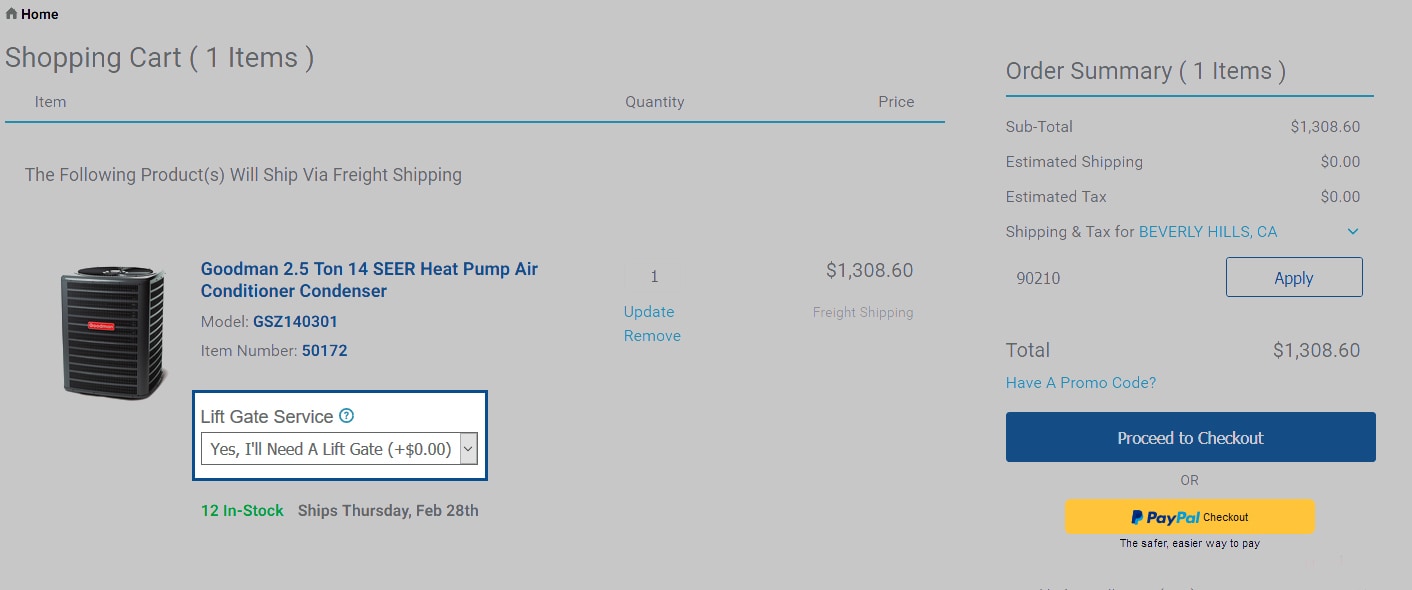Click the 90210 zip code field
Image resolution: width=1412 pixels, height=590 pixels.
pyautogui.click(x=1110, y=278)
